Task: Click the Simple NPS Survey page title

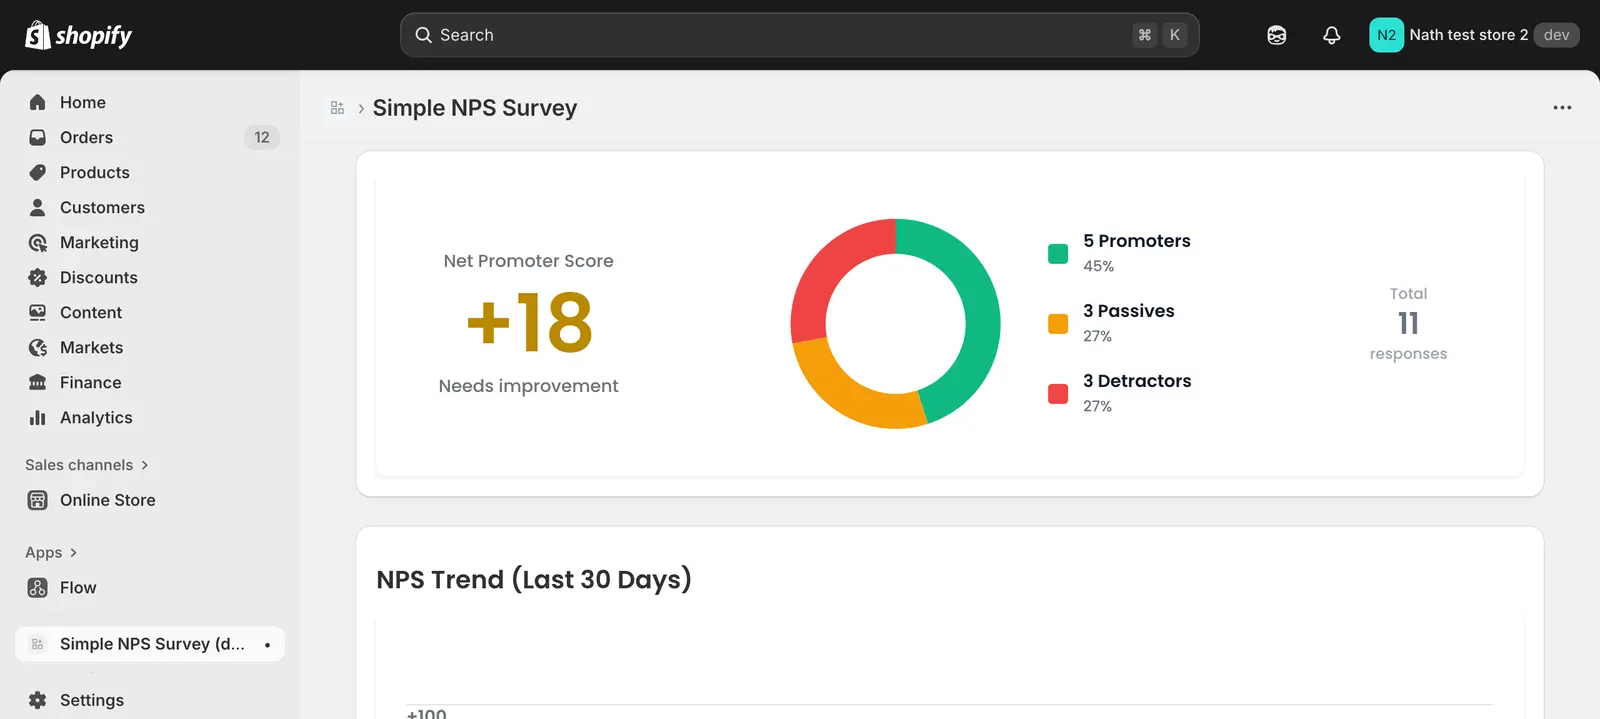Action: (475, 108)
